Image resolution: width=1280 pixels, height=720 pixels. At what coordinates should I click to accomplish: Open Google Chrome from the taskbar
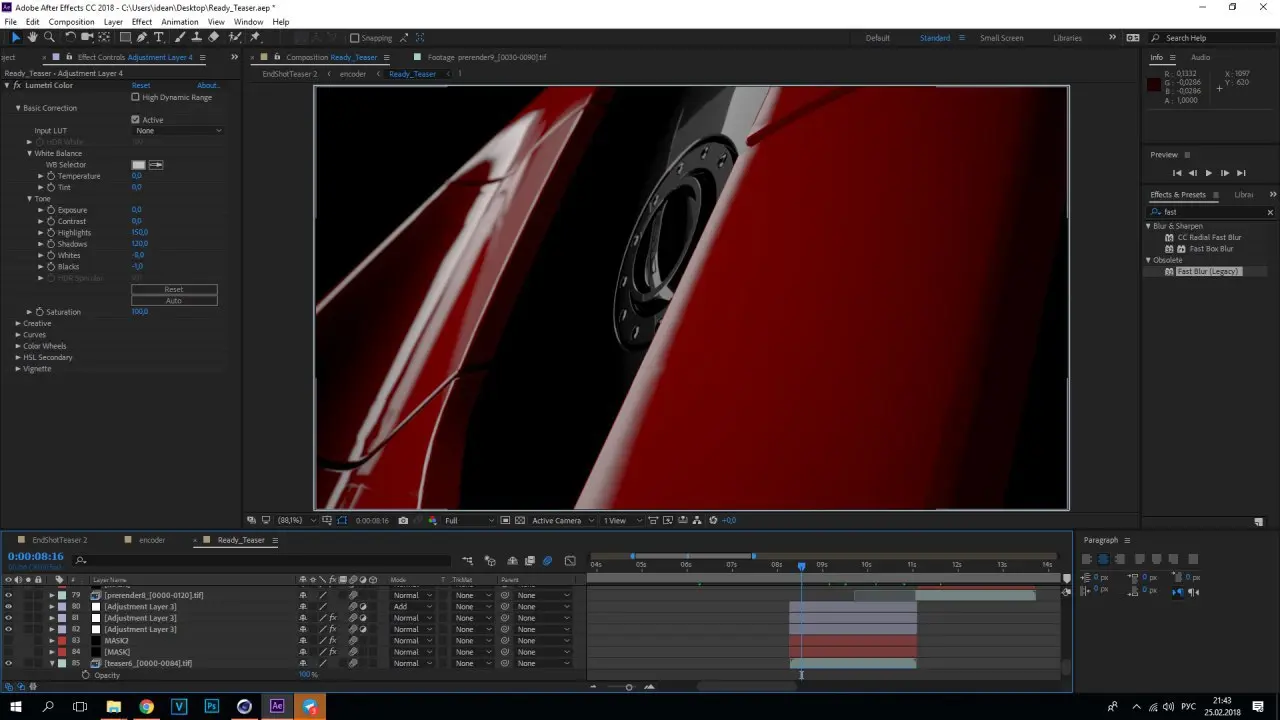[x=147, y=706]
